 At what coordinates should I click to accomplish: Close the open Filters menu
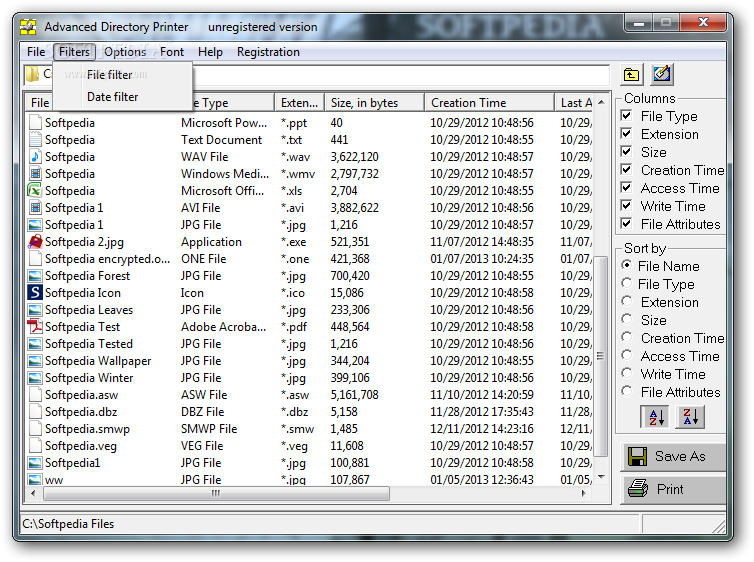coord(74,52)
